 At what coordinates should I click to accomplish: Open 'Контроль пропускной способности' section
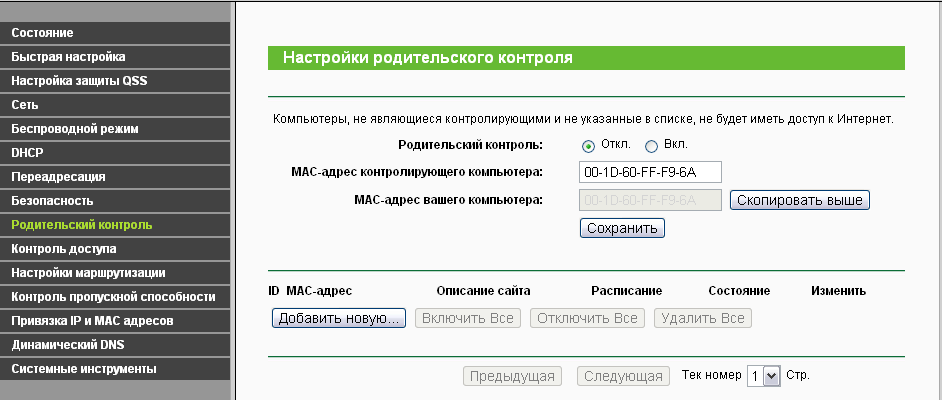(x=113, y=297)
